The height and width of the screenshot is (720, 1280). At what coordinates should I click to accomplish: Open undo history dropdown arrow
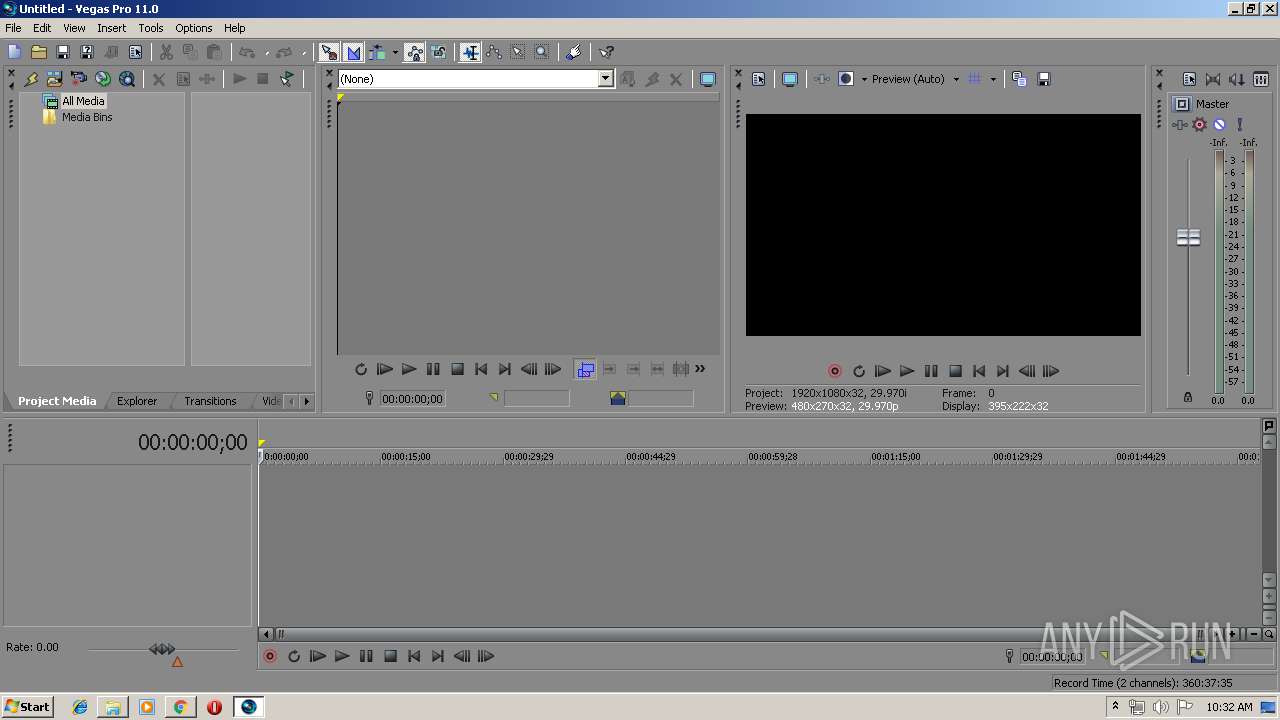[x=266, y=52]
